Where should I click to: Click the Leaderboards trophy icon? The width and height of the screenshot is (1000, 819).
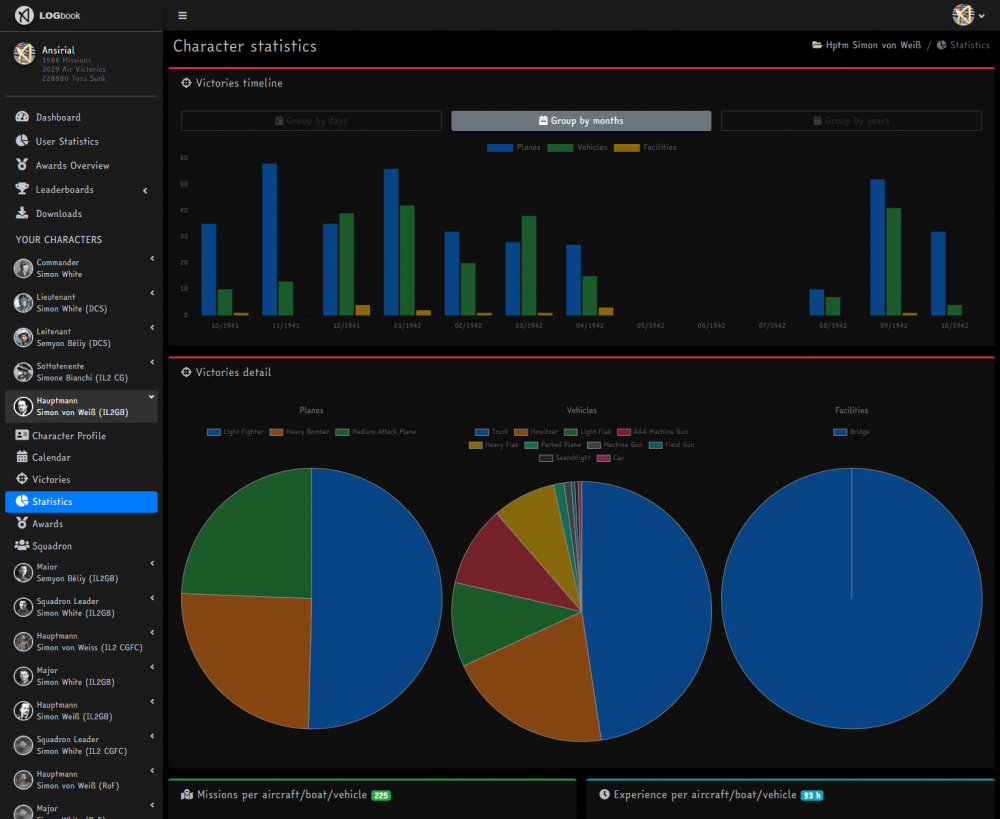pos(24,189)
